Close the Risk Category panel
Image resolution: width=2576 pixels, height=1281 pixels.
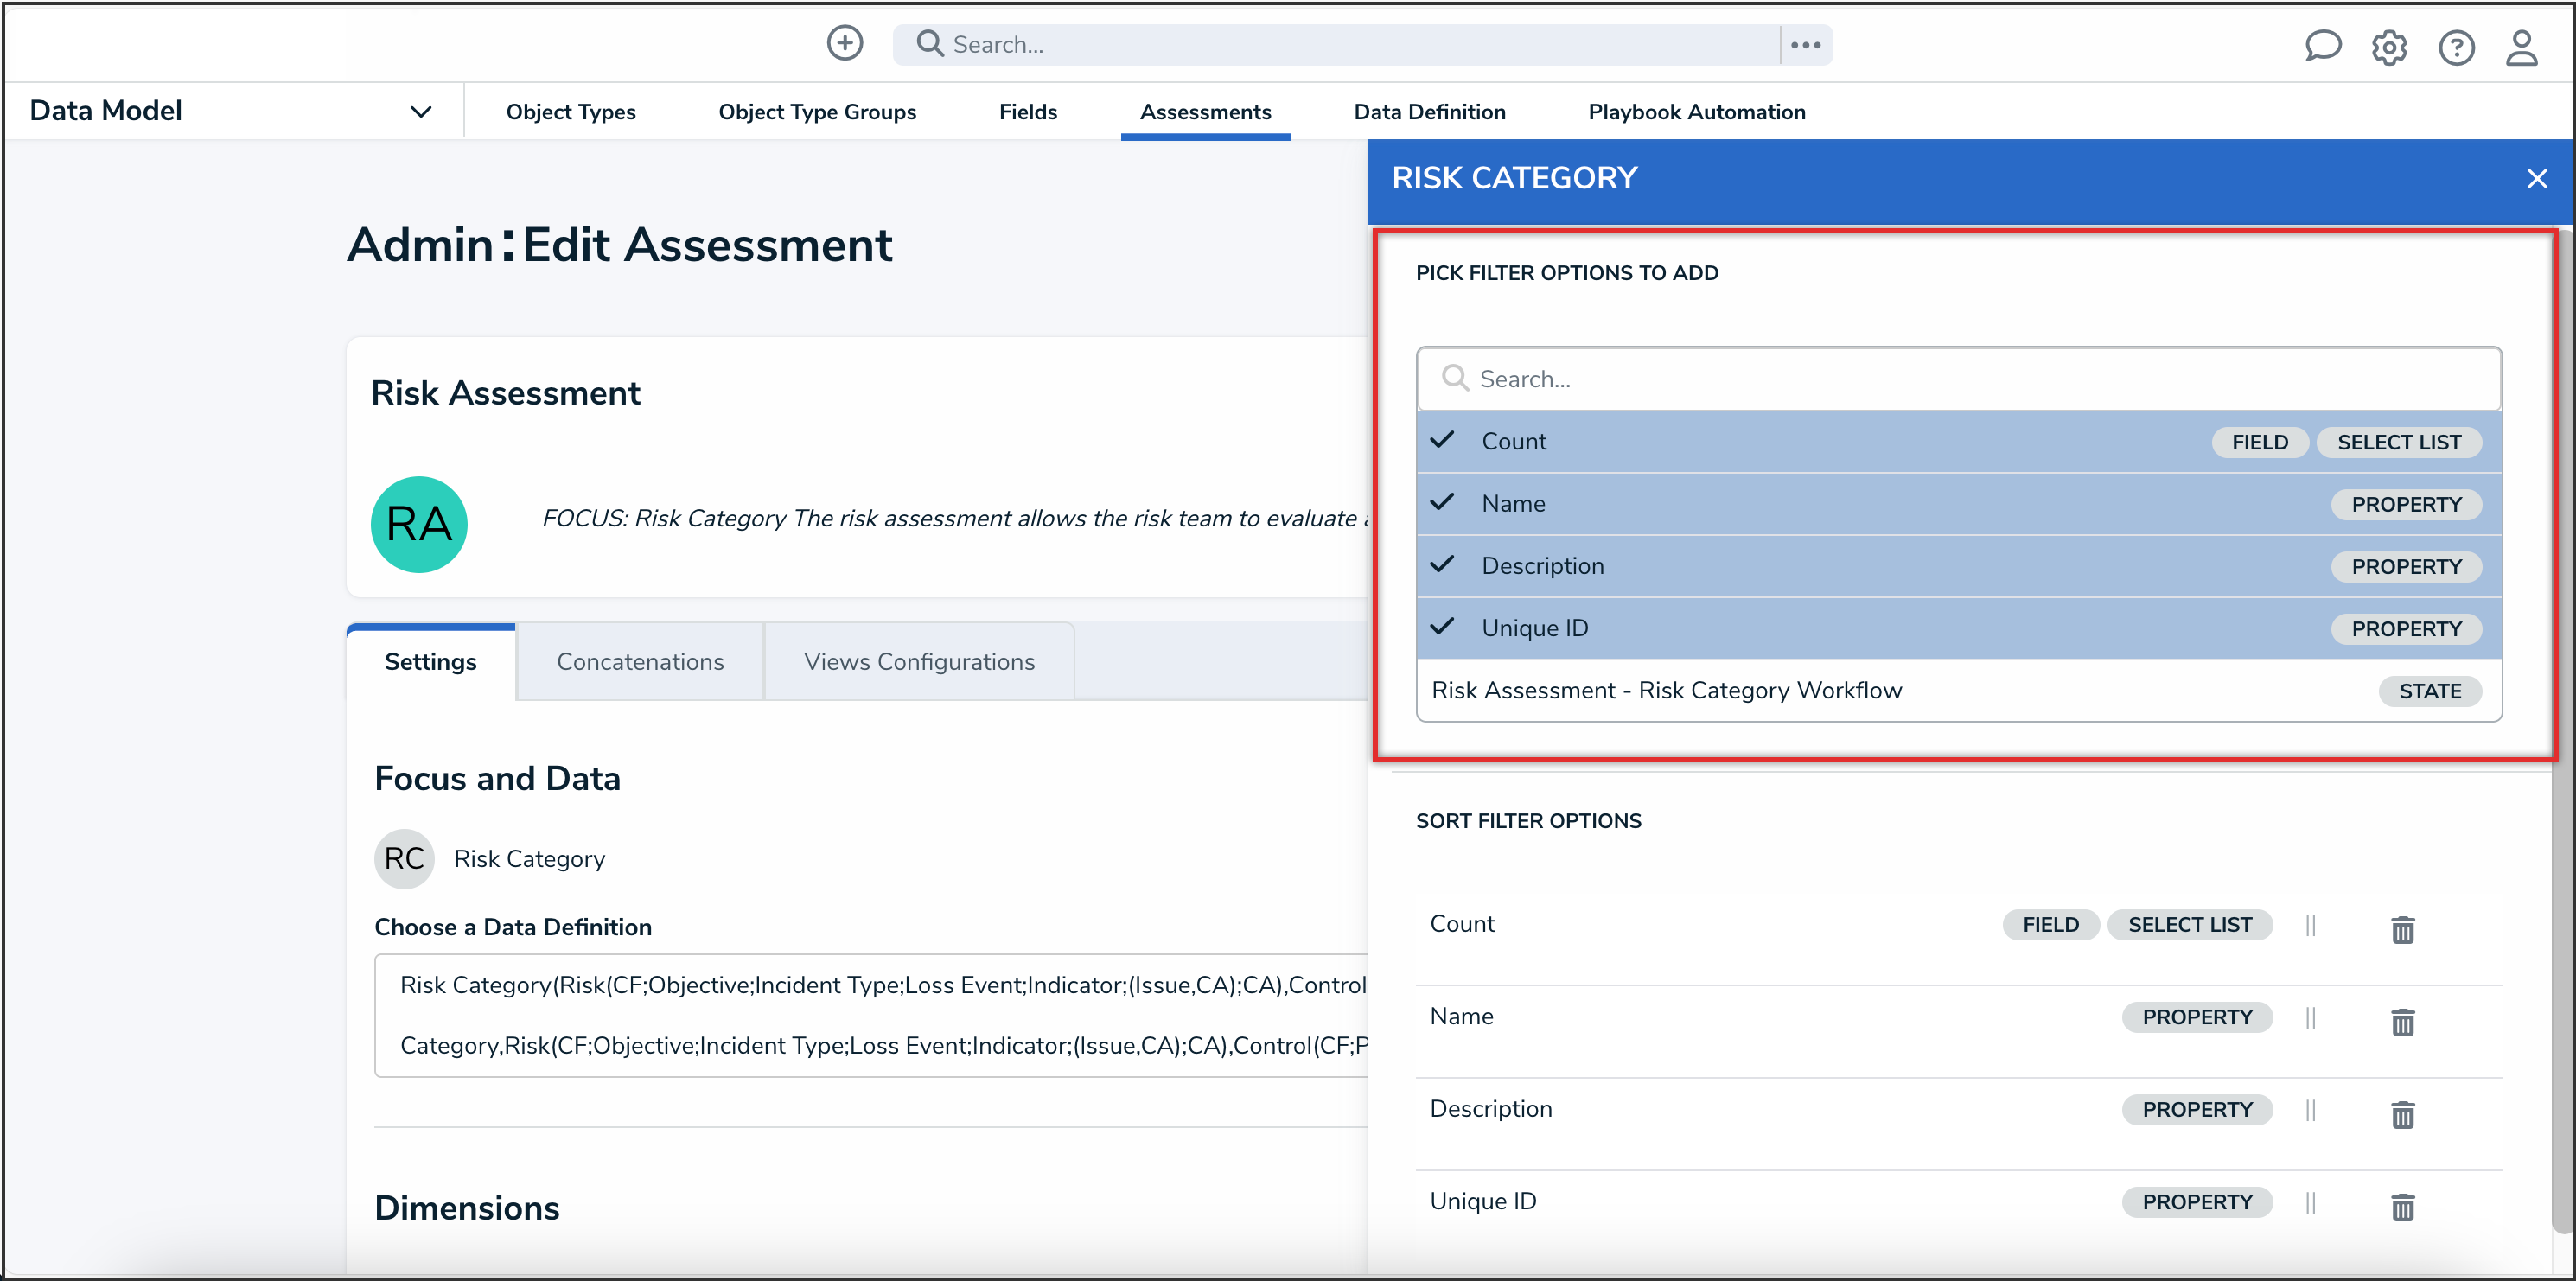[x=2536, y=179]
